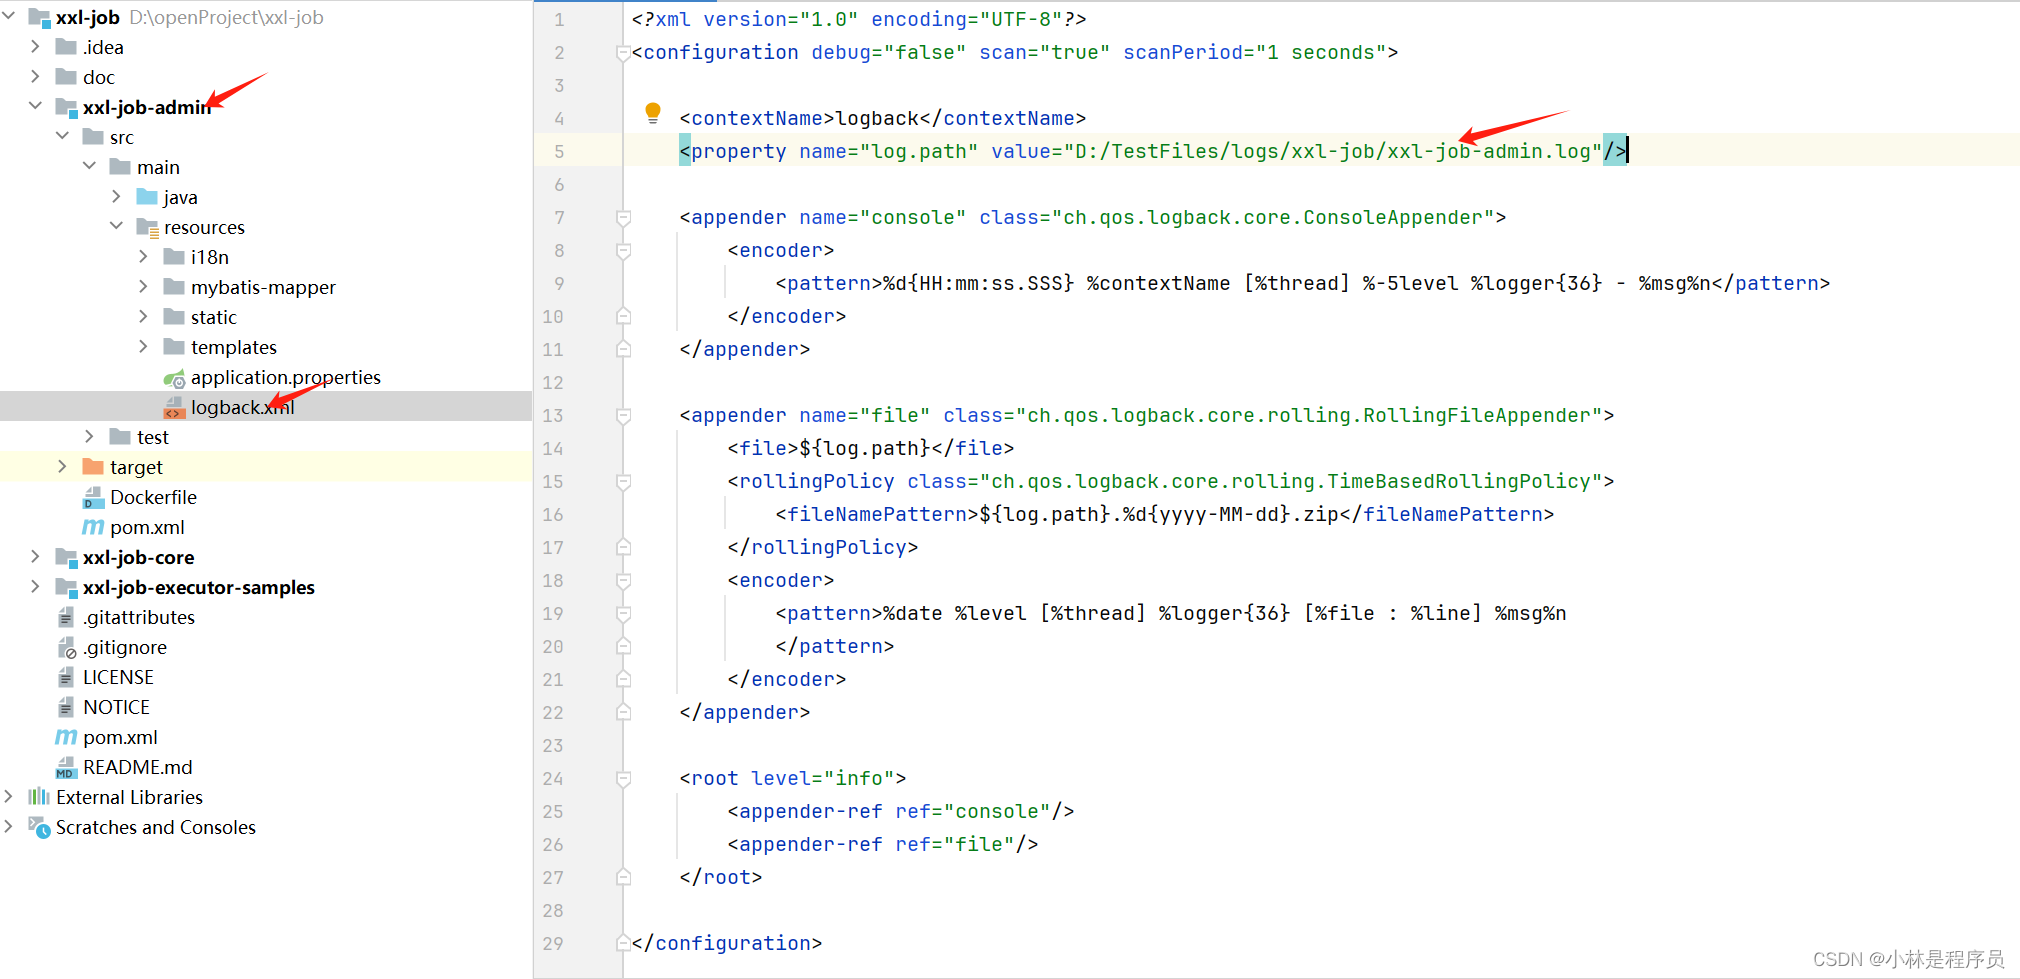Screen dimensions: 2020x979
Task: Click the appender-ref console line
Action: [901, 811]
